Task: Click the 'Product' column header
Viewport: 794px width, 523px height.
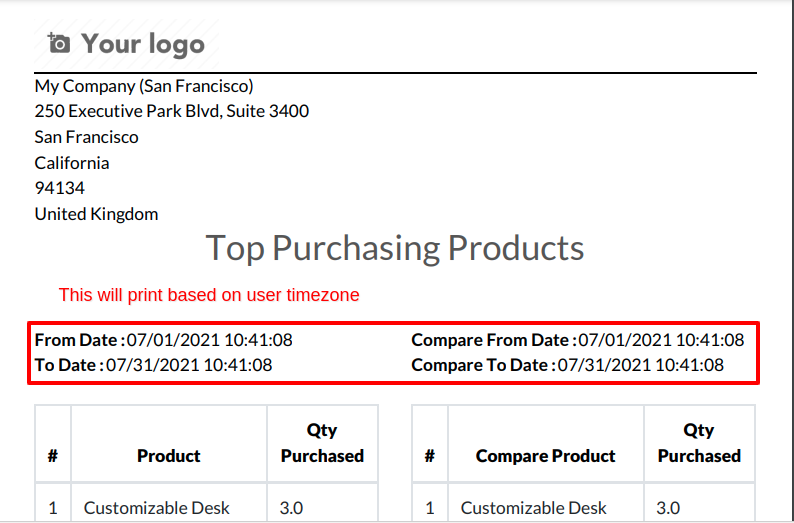Action: click(x=169, y=456)
